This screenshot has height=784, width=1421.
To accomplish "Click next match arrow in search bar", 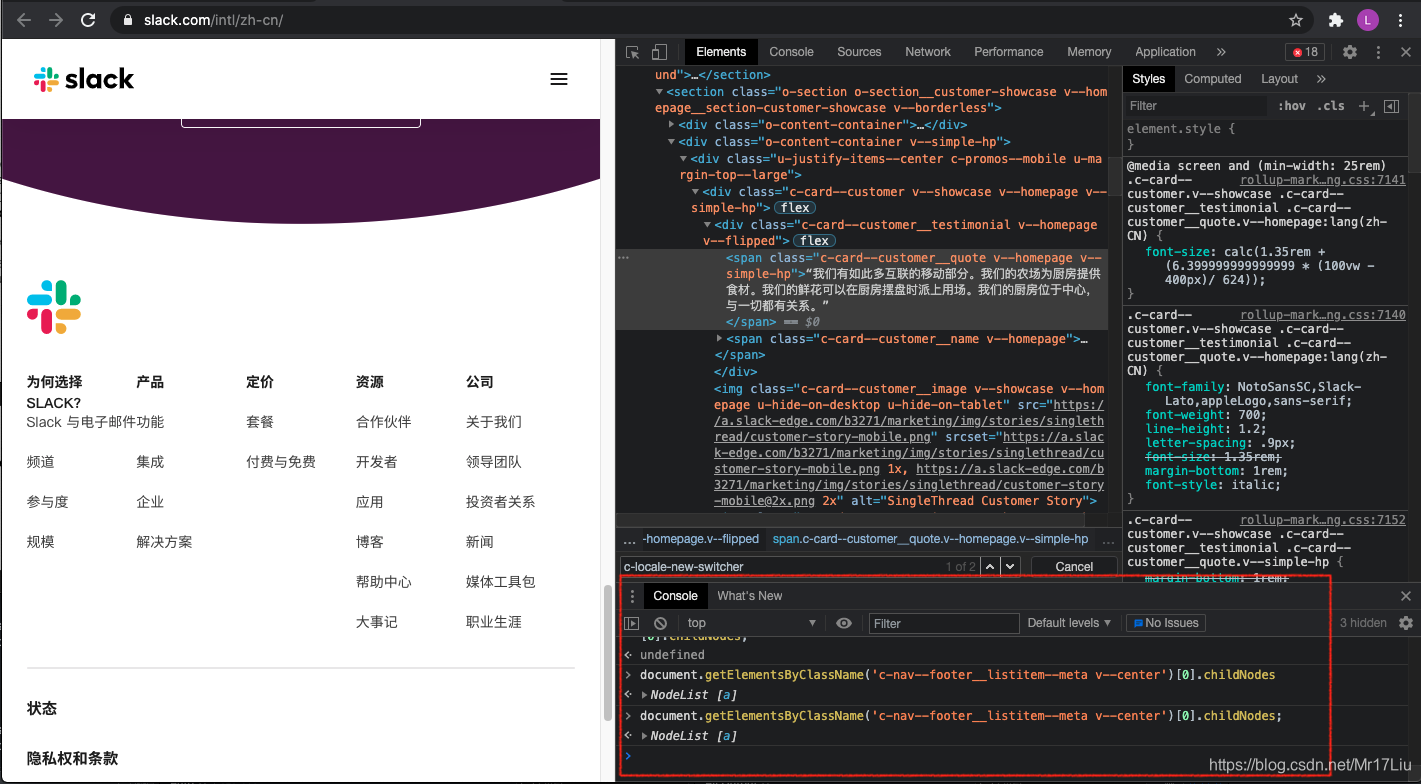I will (1008, 566).
